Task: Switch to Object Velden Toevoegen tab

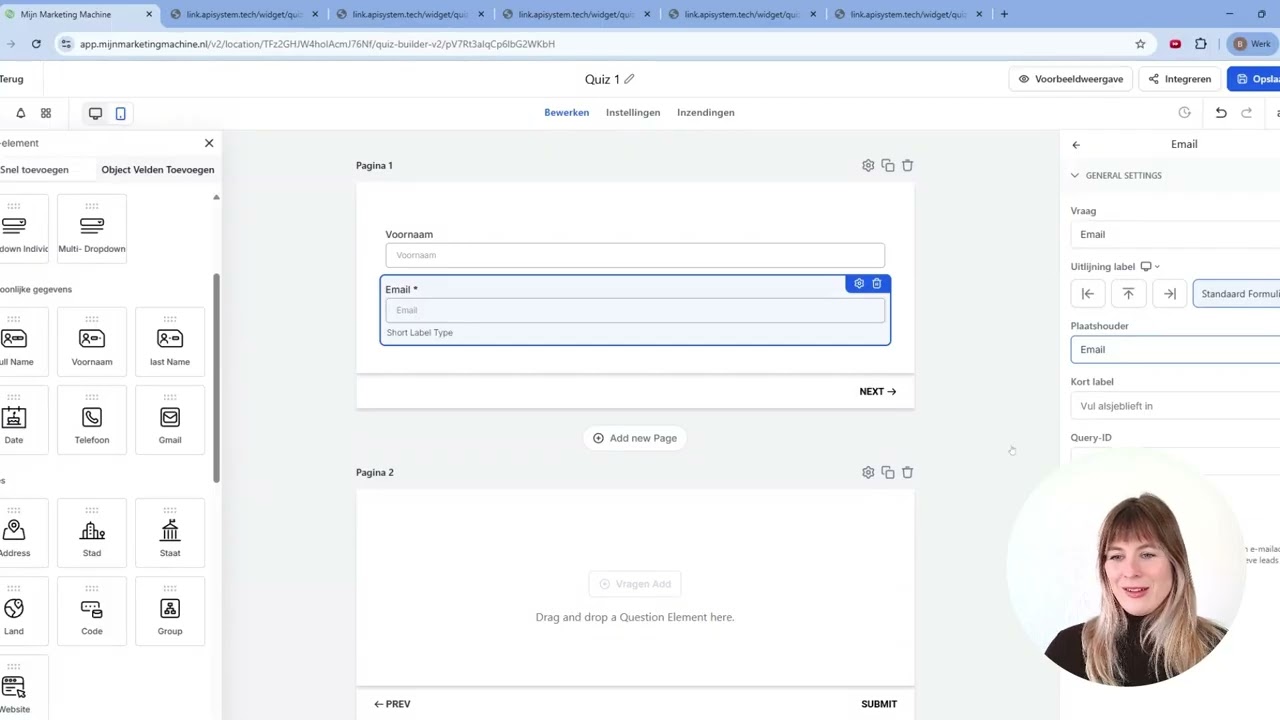Action: (x=158, y=170)
